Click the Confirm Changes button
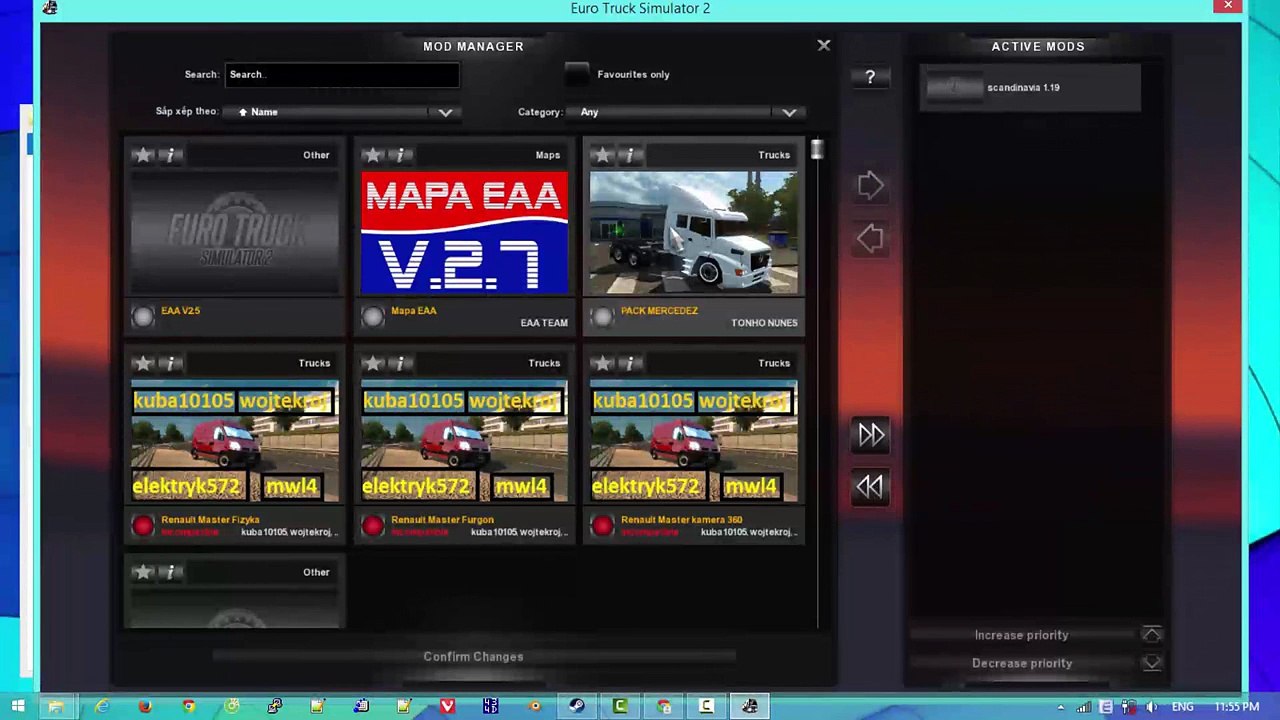Viewport: 1280px width, 720px height. coord(473,657)
